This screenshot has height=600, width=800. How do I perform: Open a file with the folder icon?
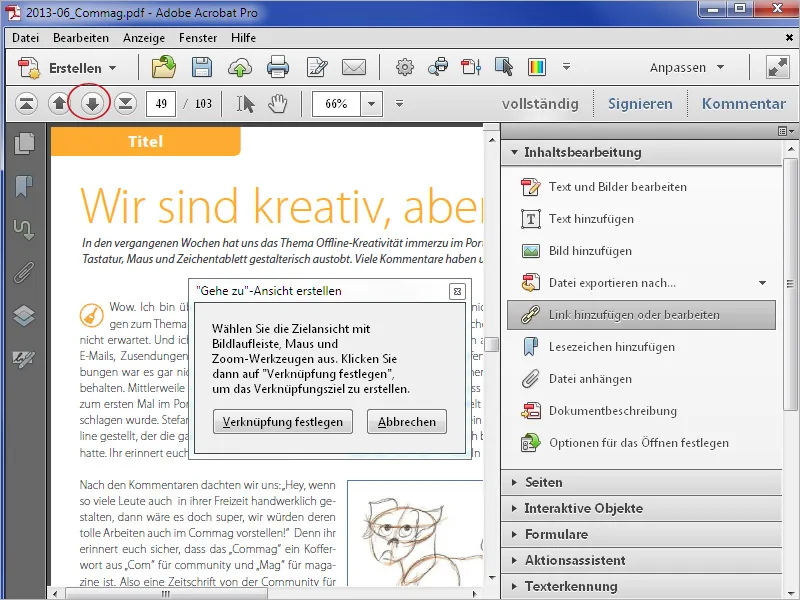[164, 67]
